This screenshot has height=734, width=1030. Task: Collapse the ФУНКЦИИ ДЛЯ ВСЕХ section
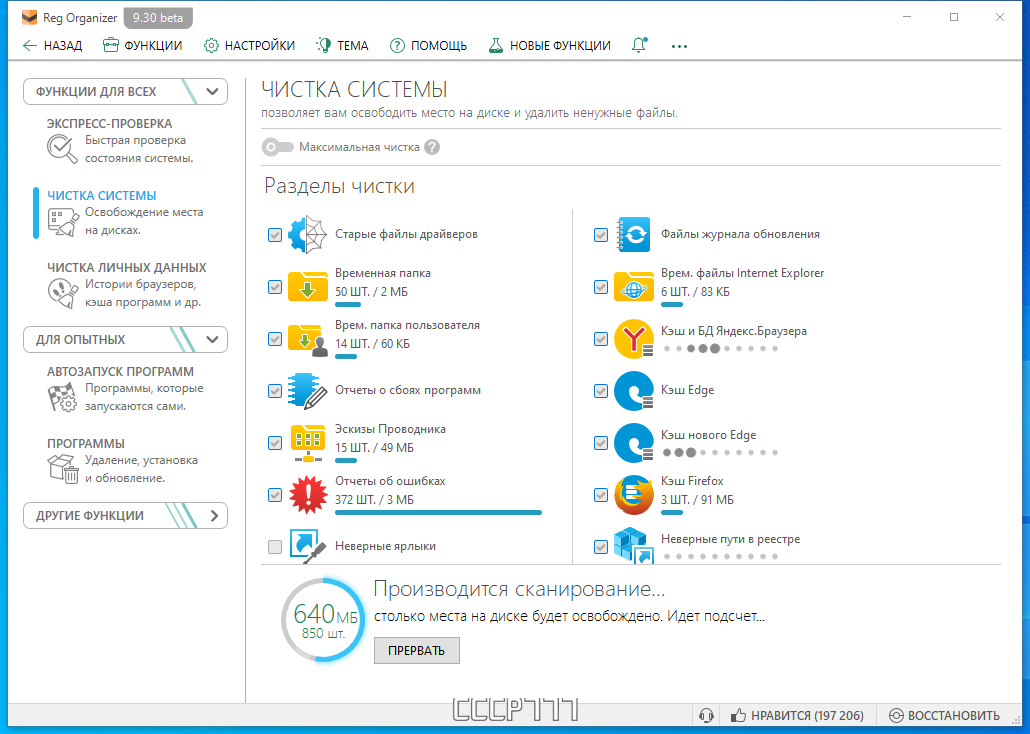click(x=211, y=91)
